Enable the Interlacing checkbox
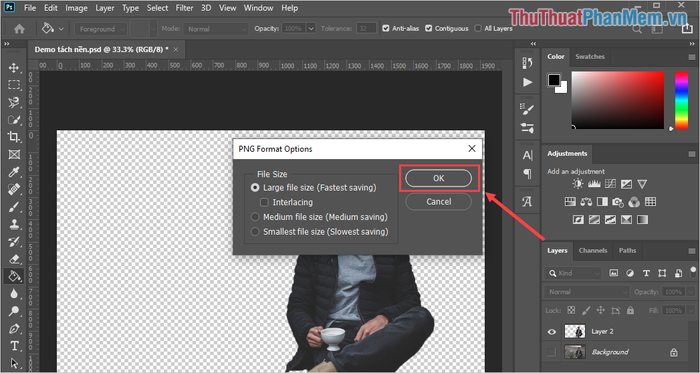 pyautogui.click(x=264, y=202)
